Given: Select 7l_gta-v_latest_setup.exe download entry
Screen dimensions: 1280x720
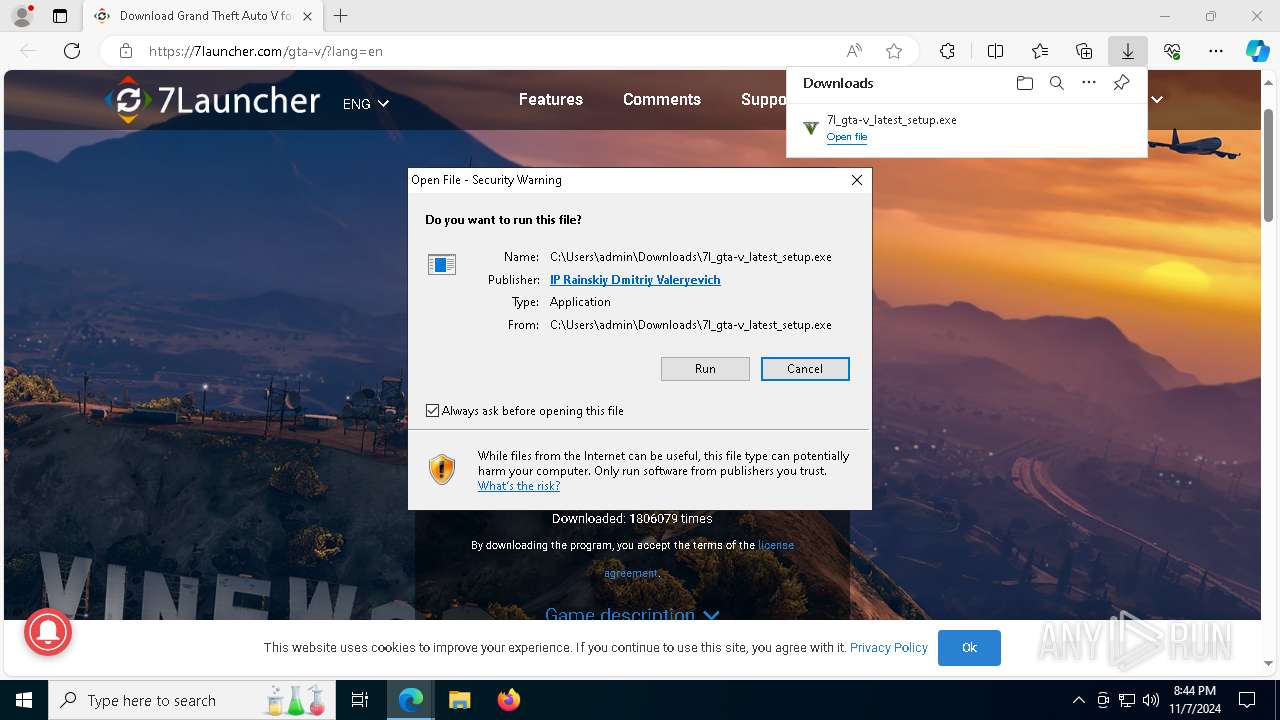Looking at the screenshot, I should pyautogui.click(x=966, y=128).
